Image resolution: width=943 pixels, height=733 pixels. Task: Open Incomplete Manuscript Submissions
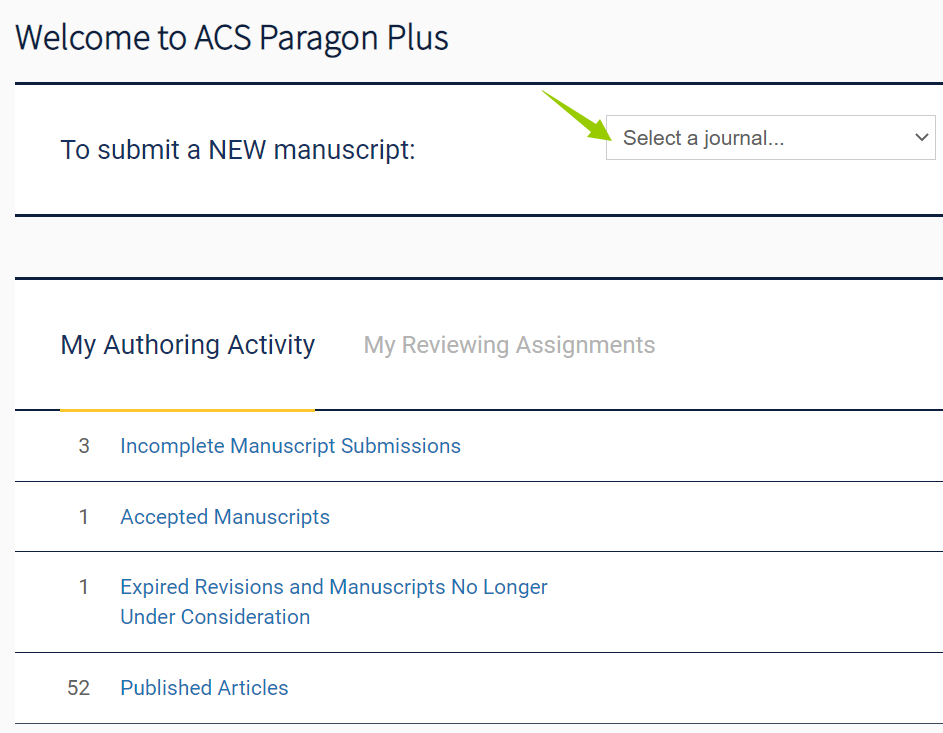[x=290, y=446]
